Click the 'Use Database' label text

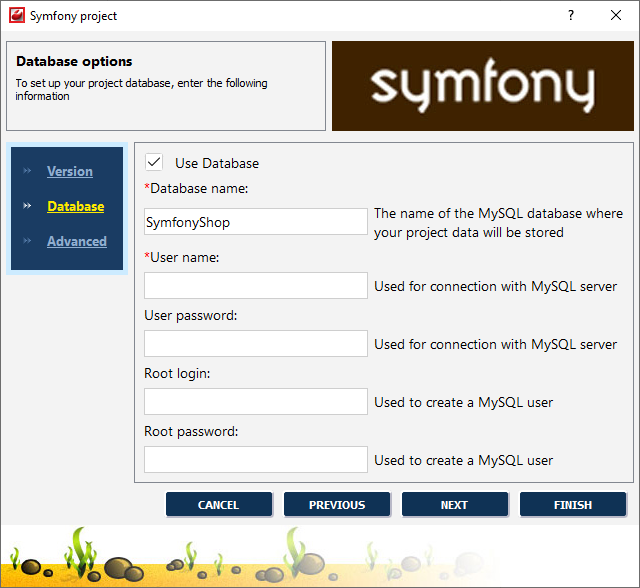pos(217,163)
